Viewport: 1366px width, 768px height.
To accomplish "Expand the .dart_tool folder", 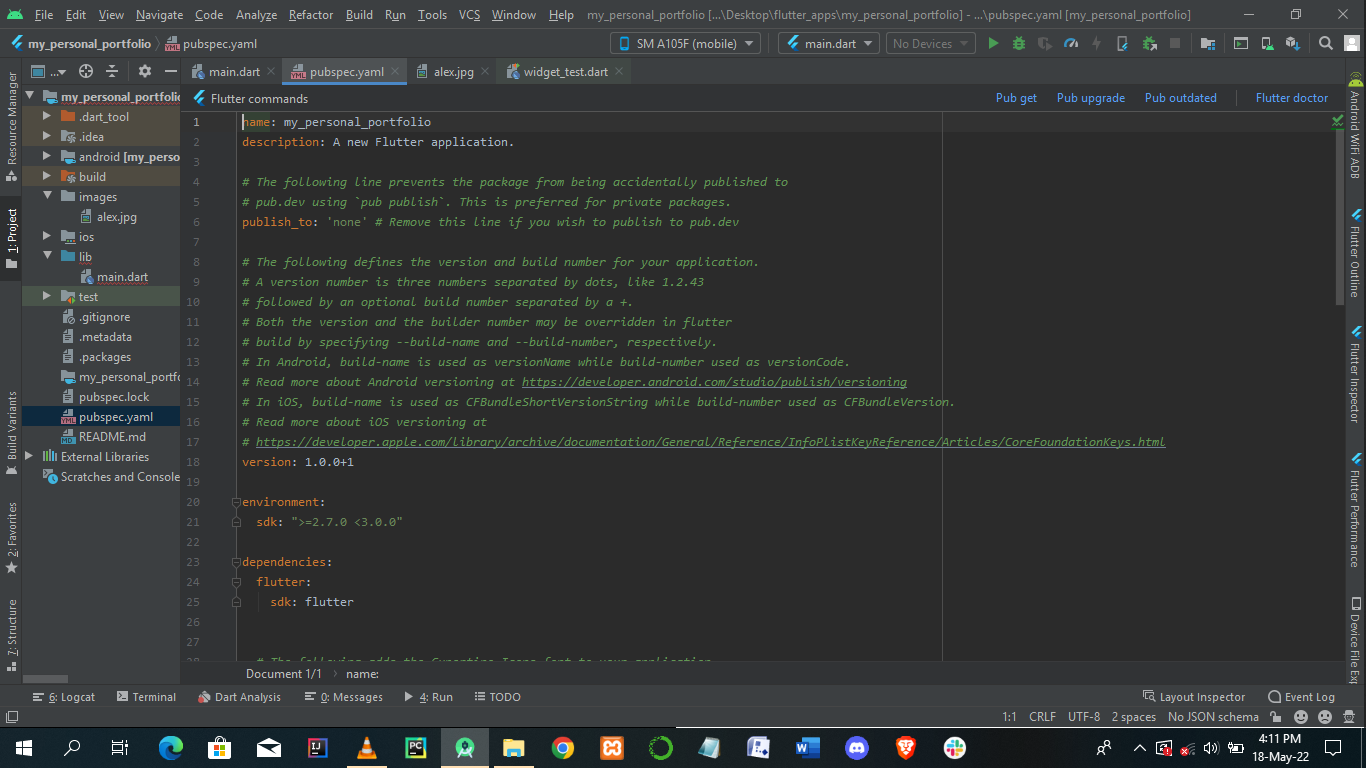I will click(47, 117).
